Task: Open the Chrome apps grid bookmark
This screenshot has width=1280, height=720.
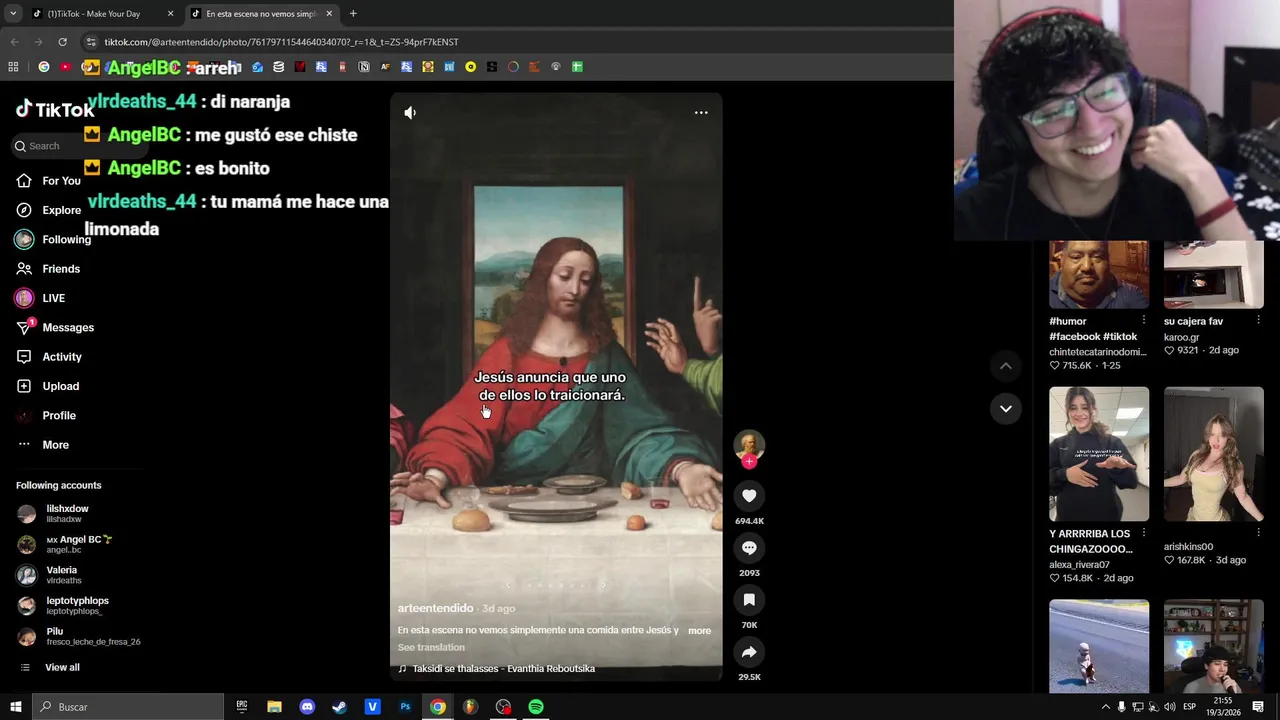Action: pos(13,67)
